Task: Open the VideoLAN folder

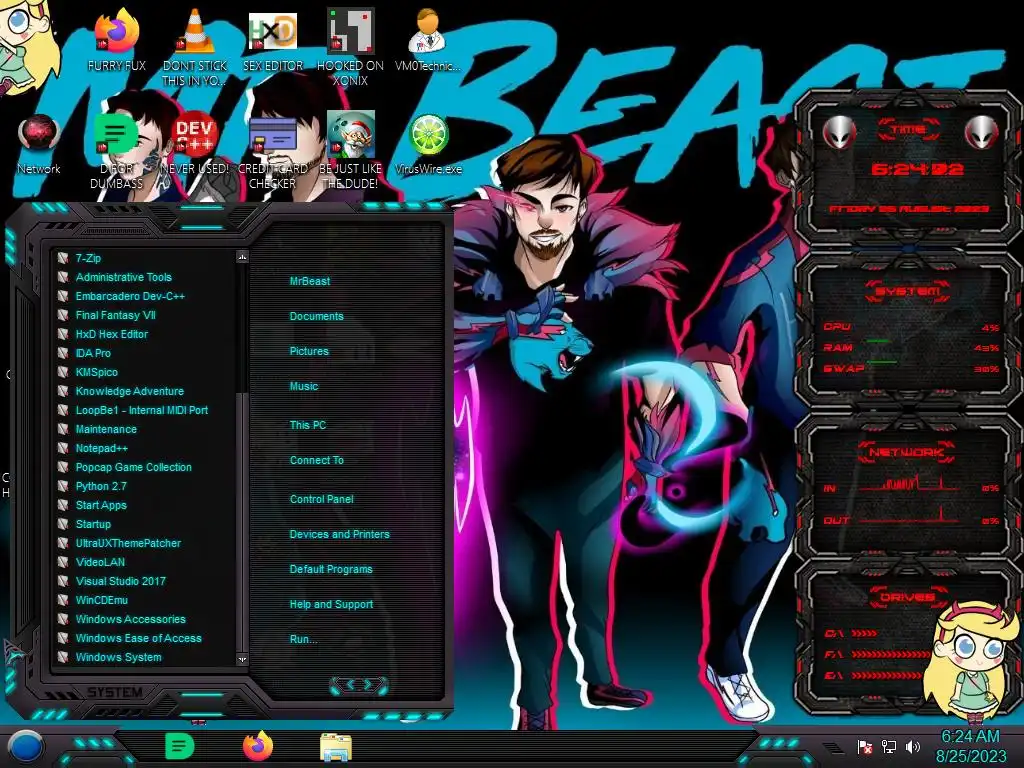Action: 100,562
